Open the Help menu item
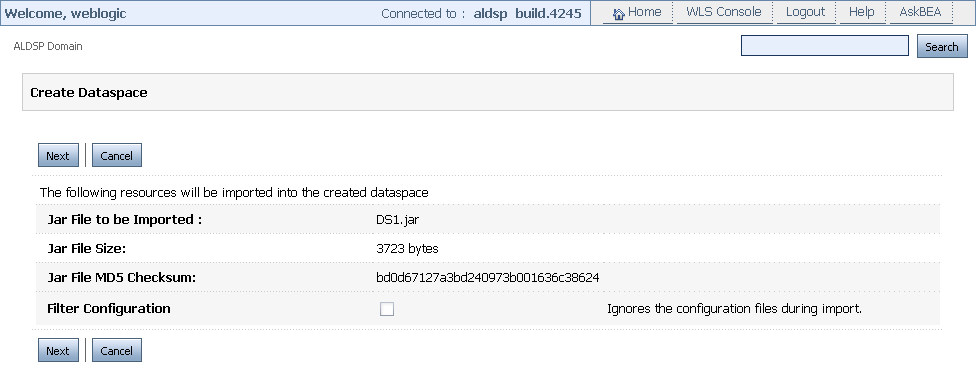 pyautogui.click(x=861, y=12)
